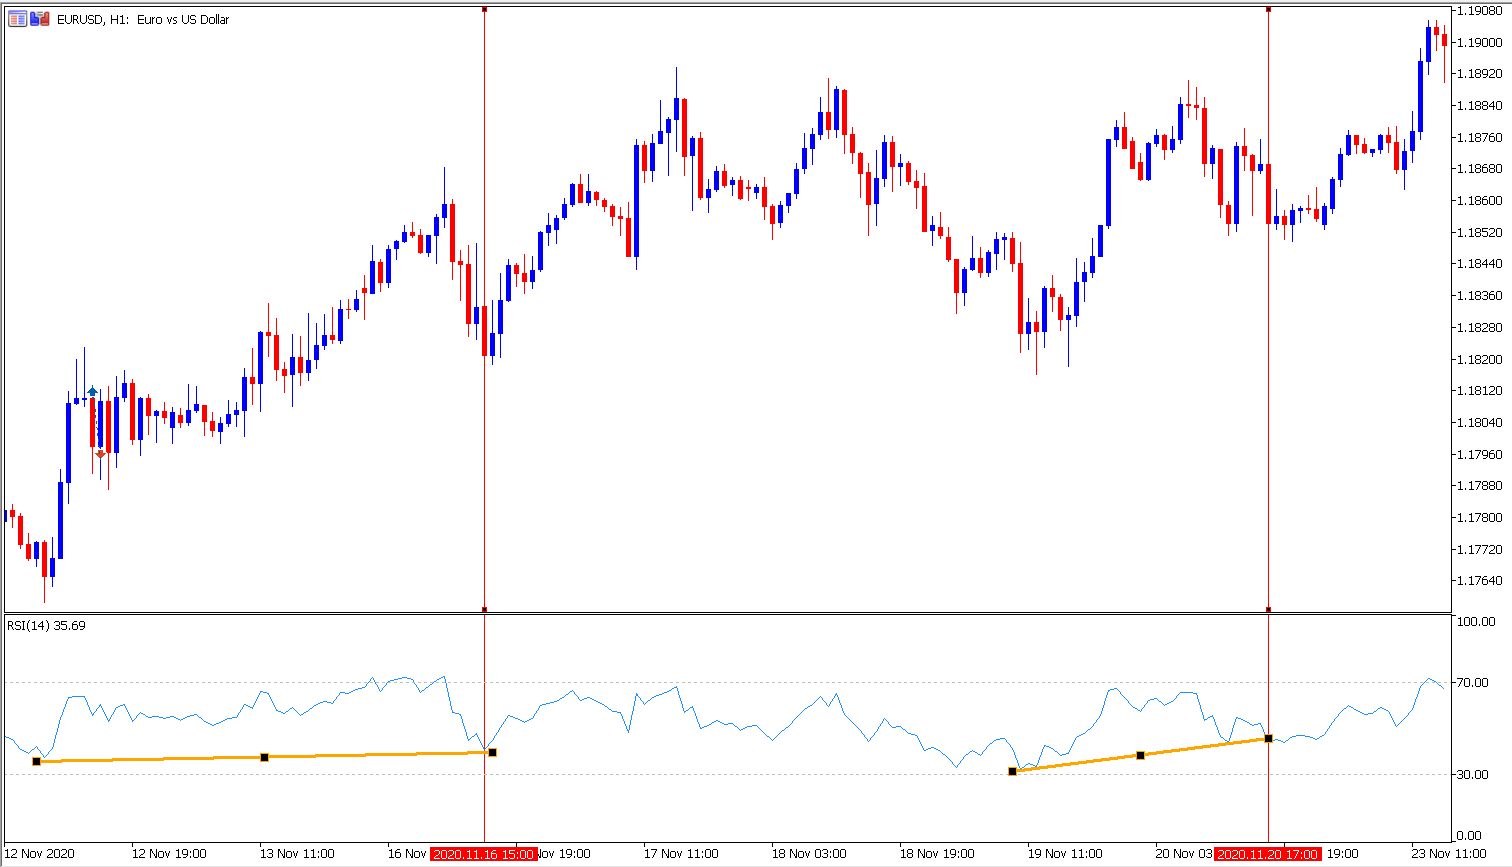Select the start anchor of the first RSI trendline
This screenshot has width=1512, height=867.
pyautogui.click(x=36, y=762)
